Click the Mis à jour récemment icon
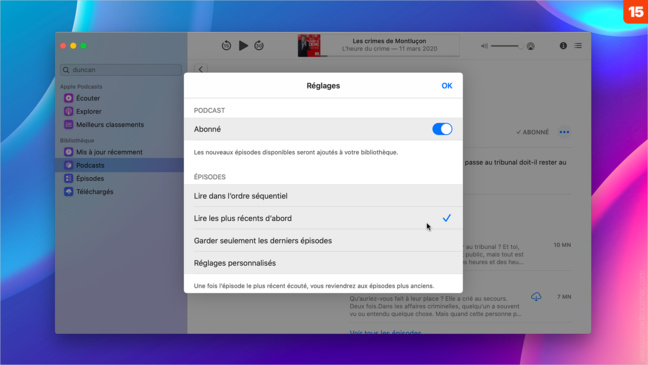 click(69, 152)
